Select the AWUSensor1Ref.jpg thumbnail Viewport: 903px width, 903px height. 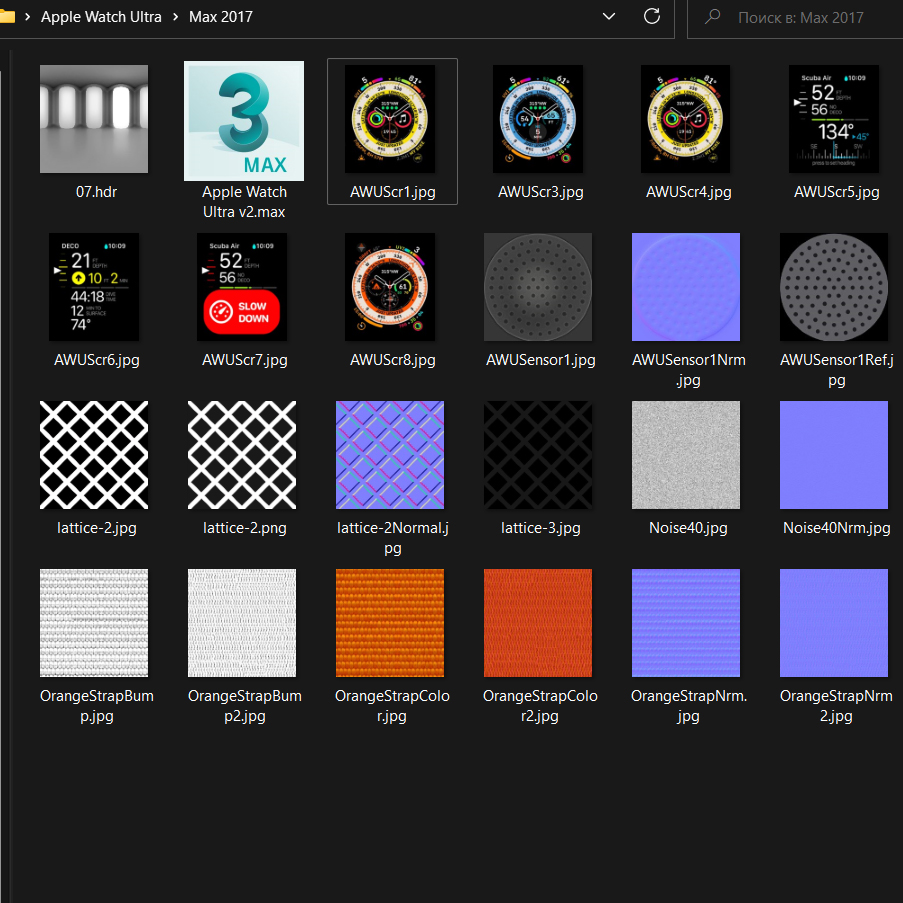834,287
